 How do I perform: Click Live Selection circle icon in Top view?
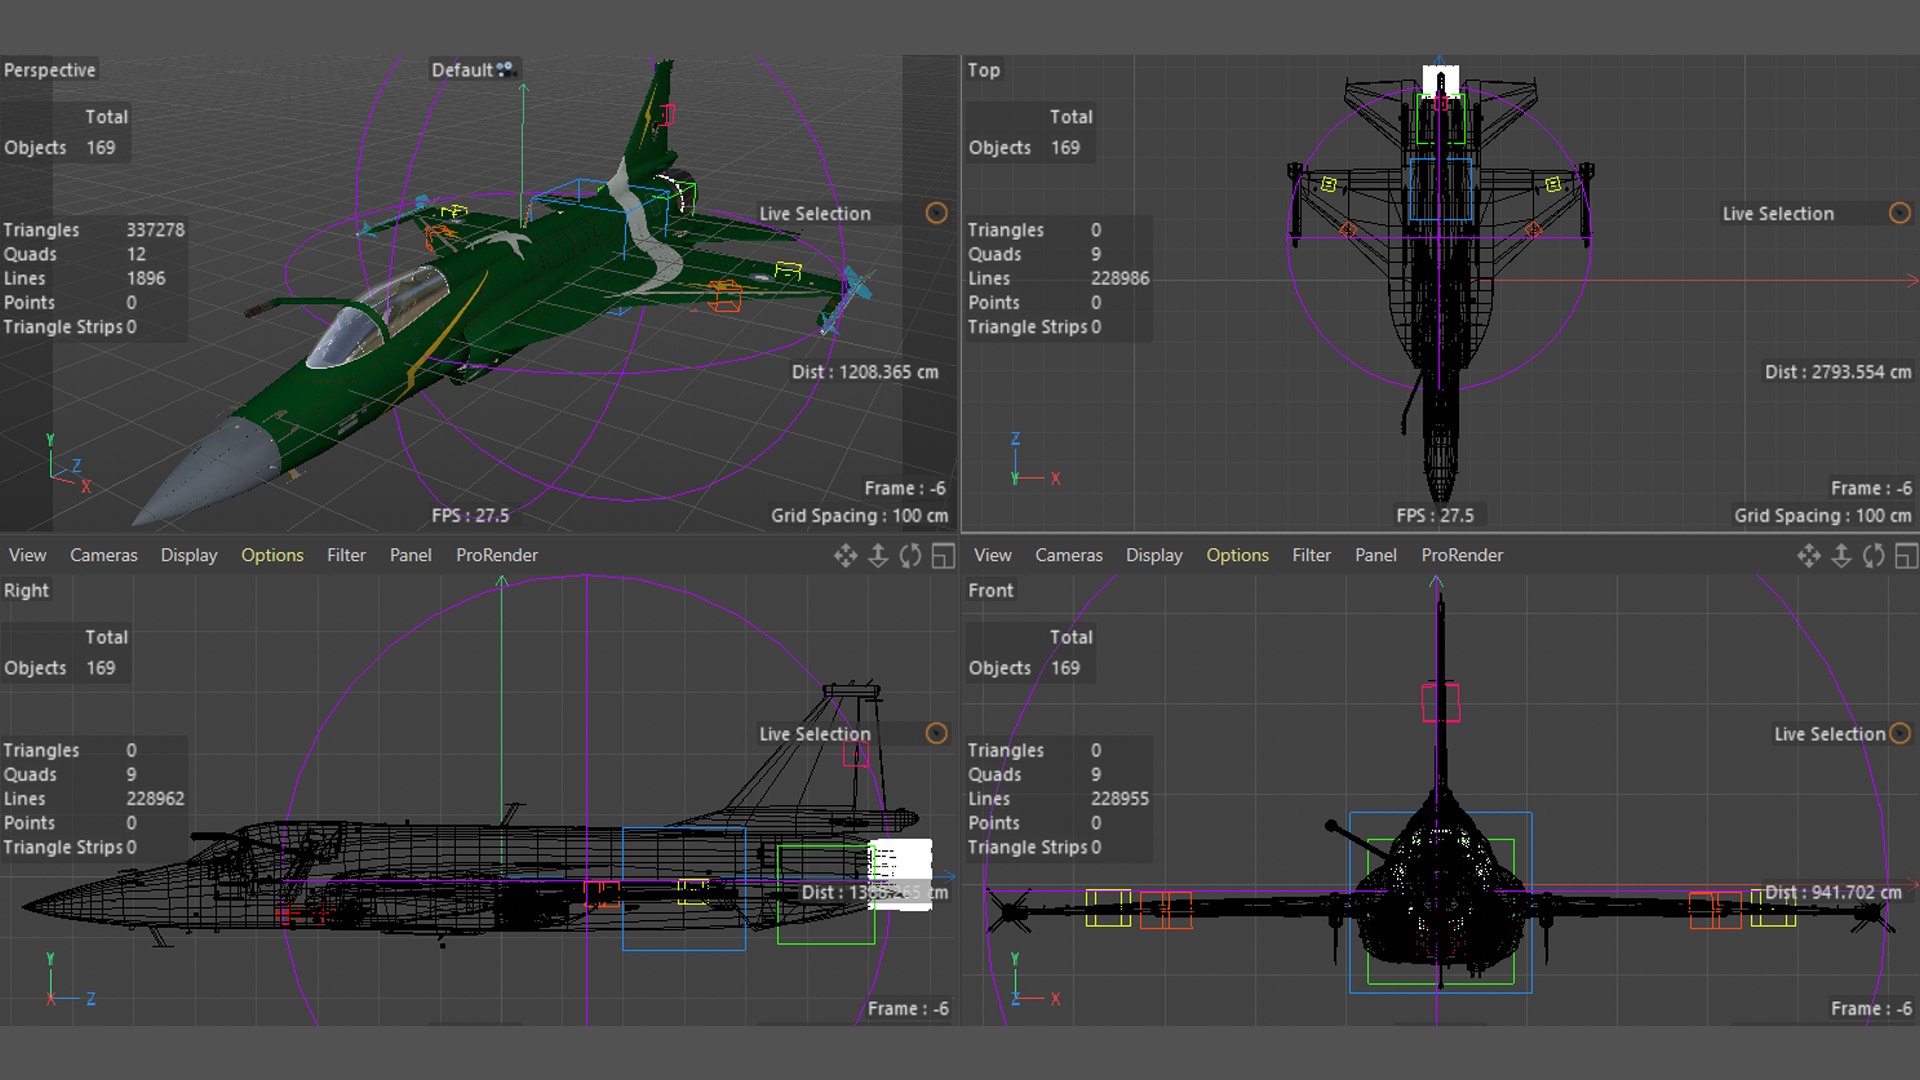click(x=1900, y=213)
